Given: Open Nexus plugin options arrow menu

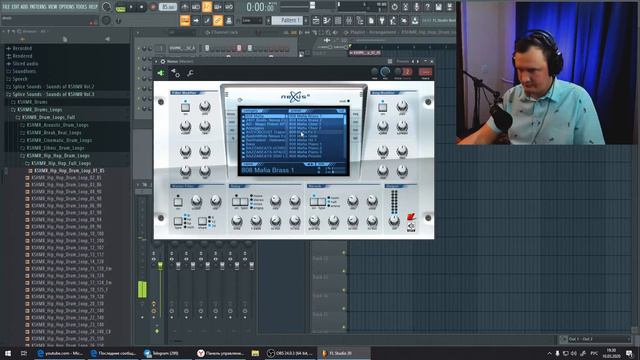Looking at the screenshot, I should pyautogui.click(x=156, y=62).
